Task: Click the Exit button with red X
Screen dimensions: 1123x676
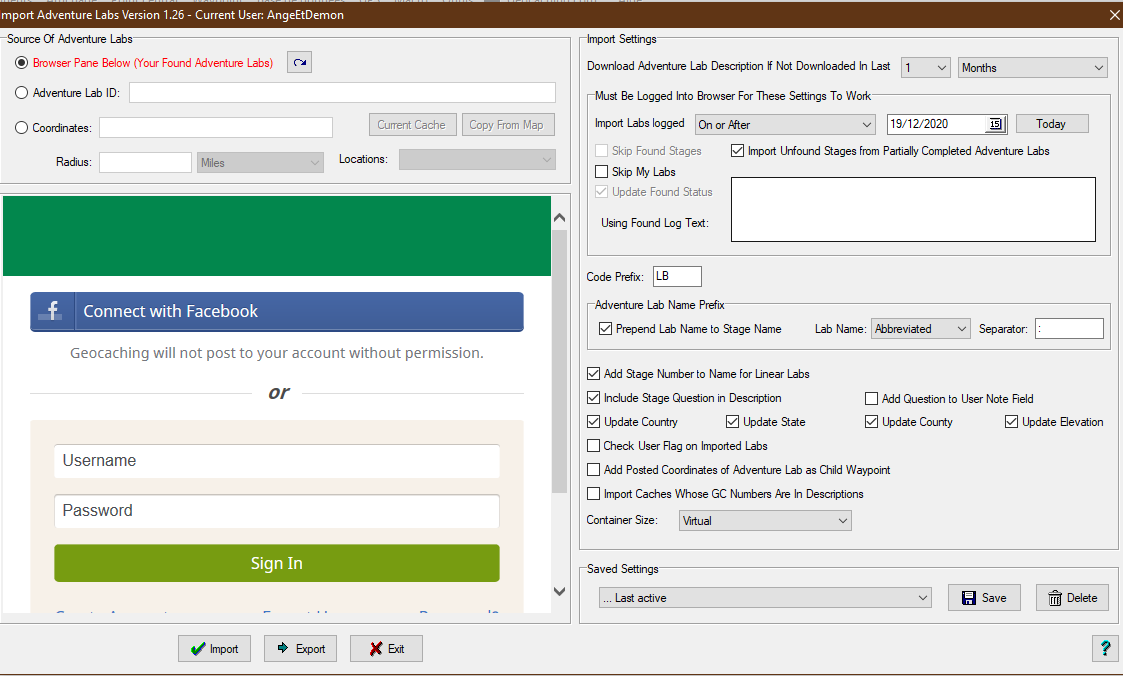Action: 386,649
